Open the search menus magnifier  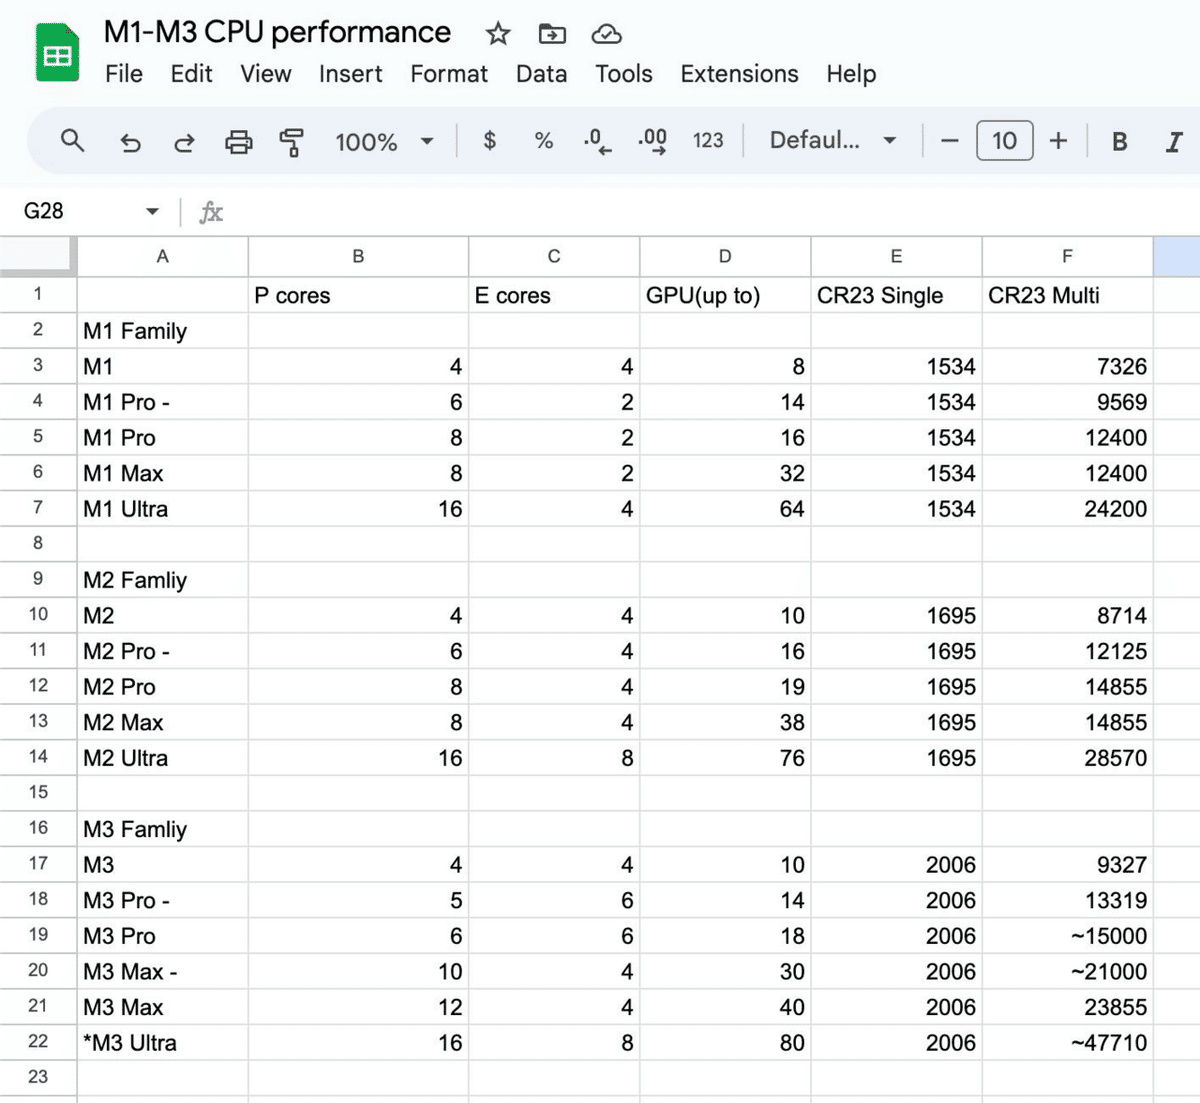[73, 141]
